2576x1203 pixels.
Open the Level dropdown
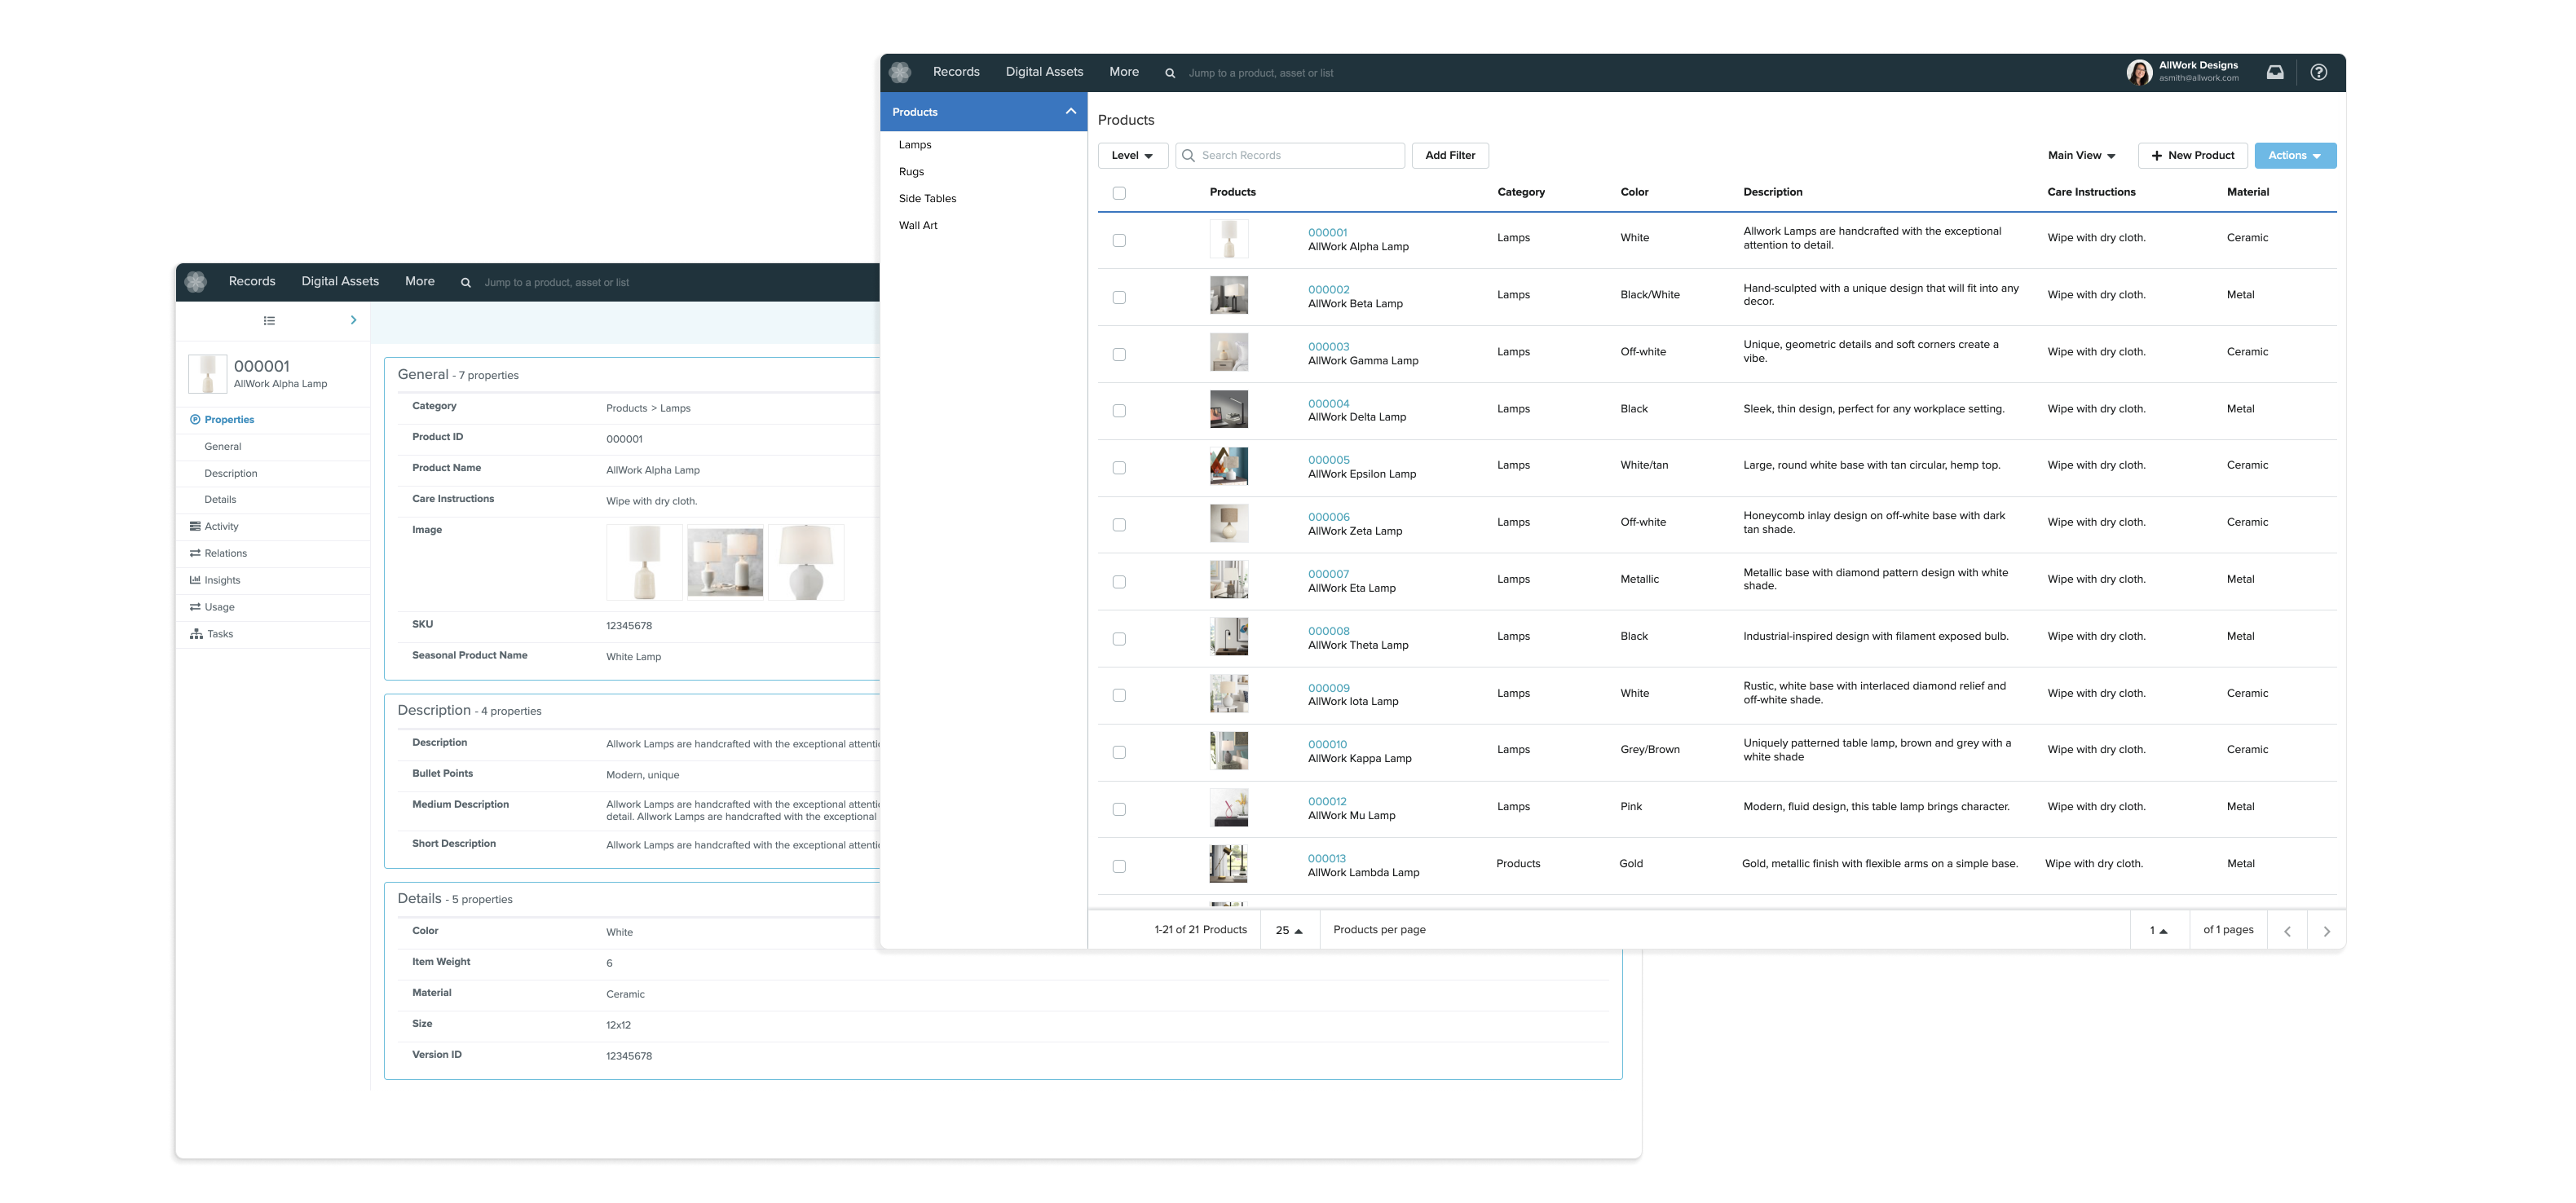point(1132,156)
